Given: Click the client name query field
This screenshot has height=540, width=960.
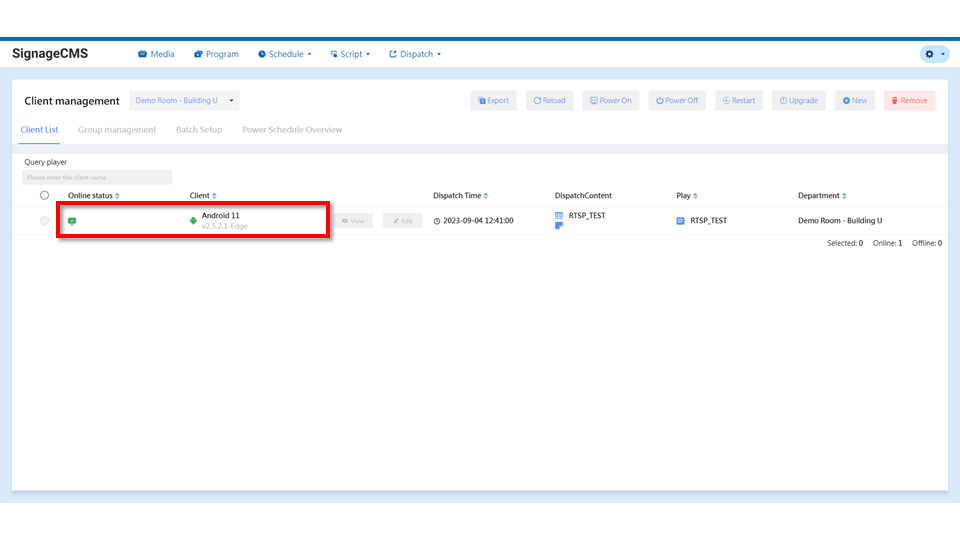Looking at the screenshot, I should (x=97, y=177).
